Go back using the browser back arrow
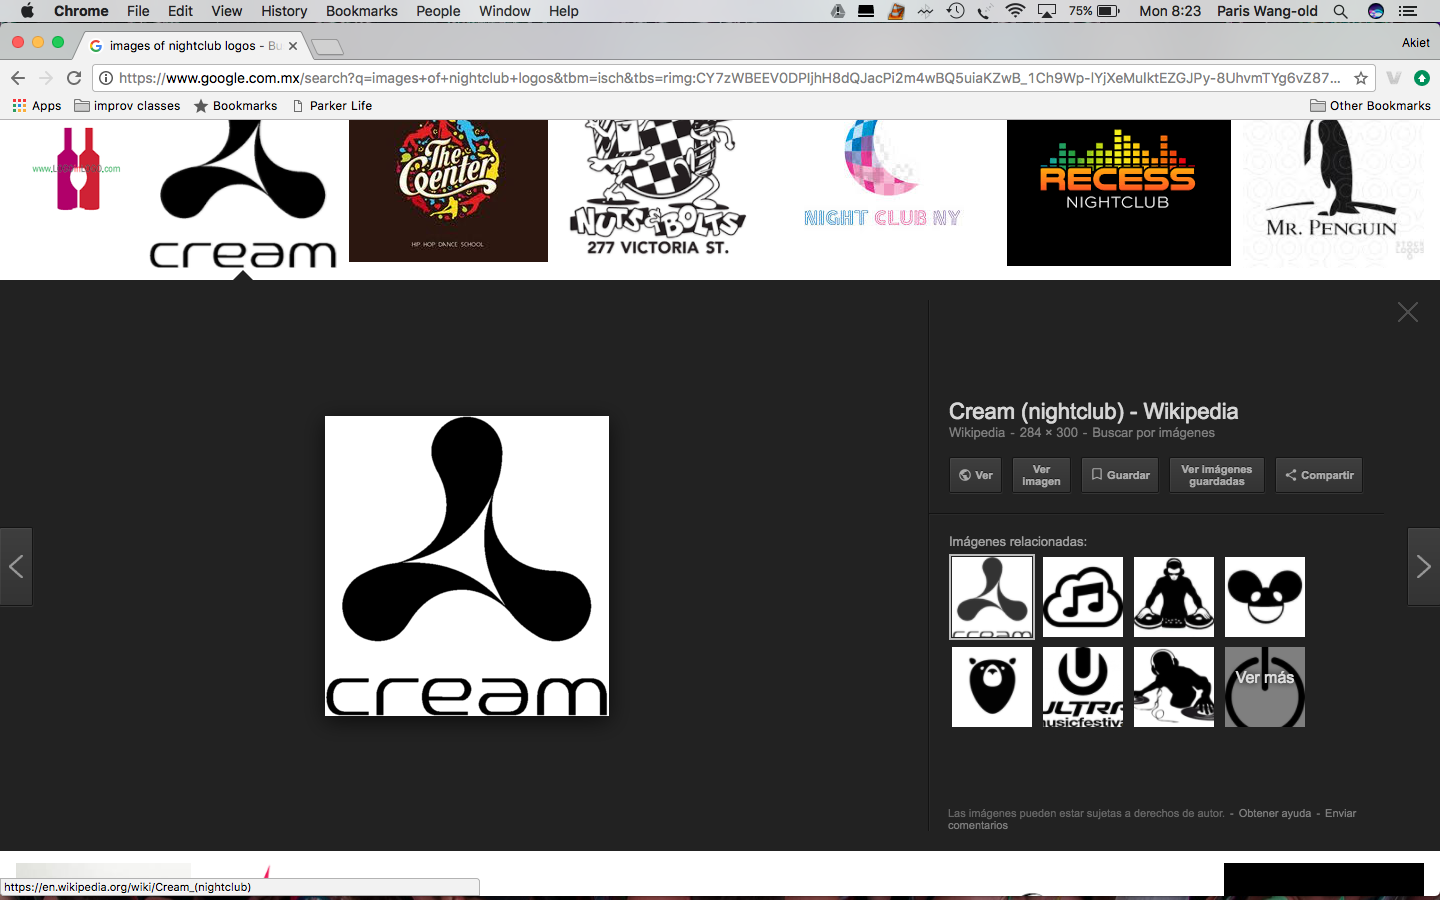 18,78
